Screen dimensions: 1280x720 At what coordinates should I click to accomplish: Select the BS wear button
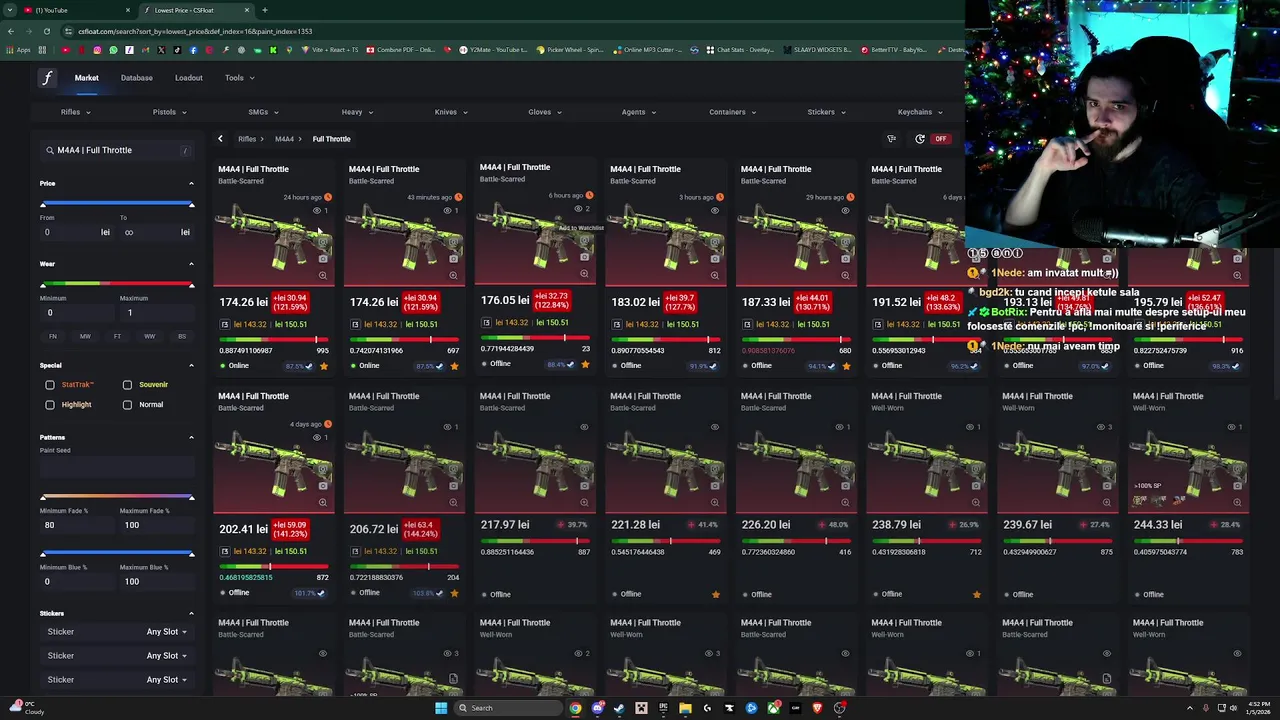[x=182, y=337]
